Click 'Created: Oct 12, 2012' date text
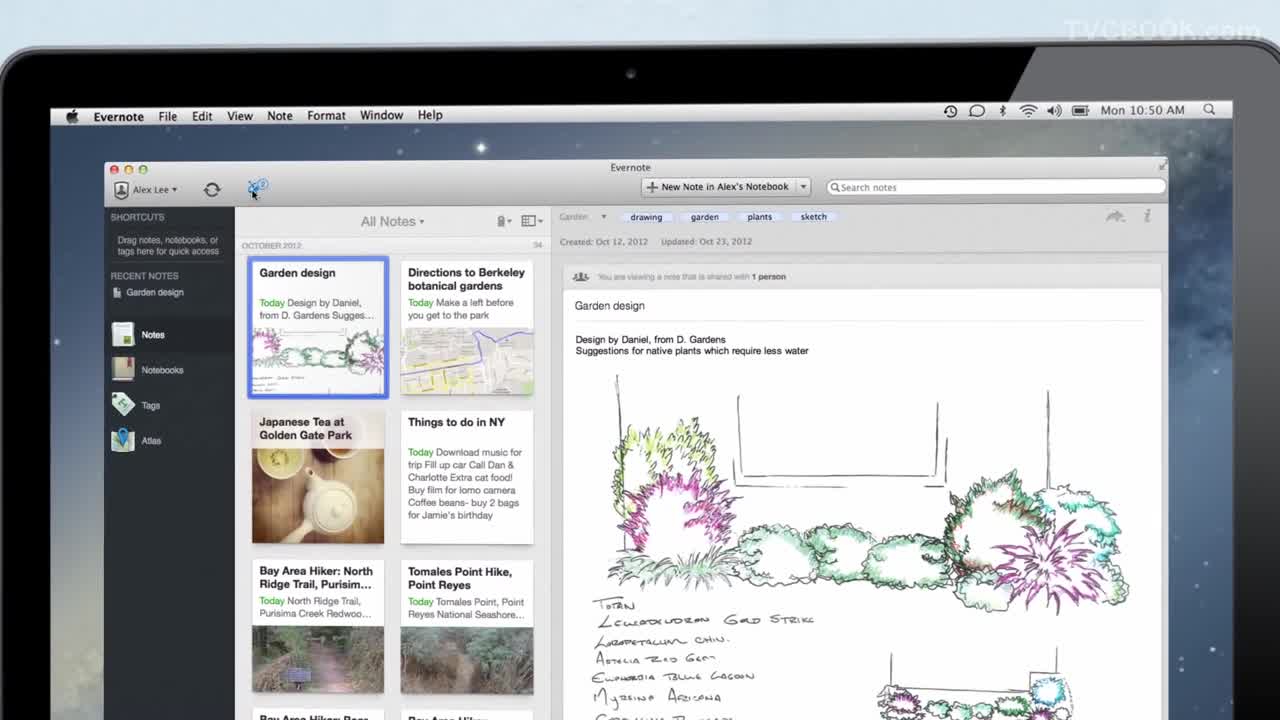 coord(605,242)
